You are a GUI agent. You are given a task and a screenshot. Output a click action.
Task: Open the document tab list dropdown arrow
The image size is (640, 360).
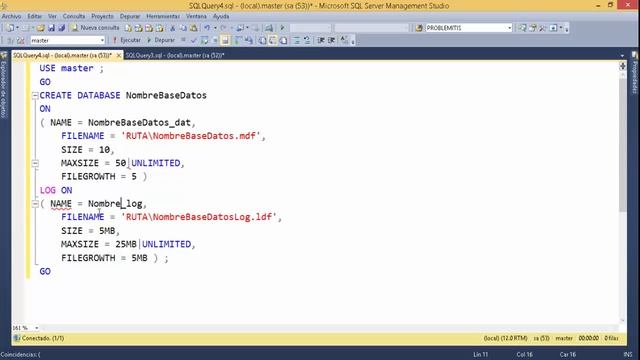click(x=622, y=56)
